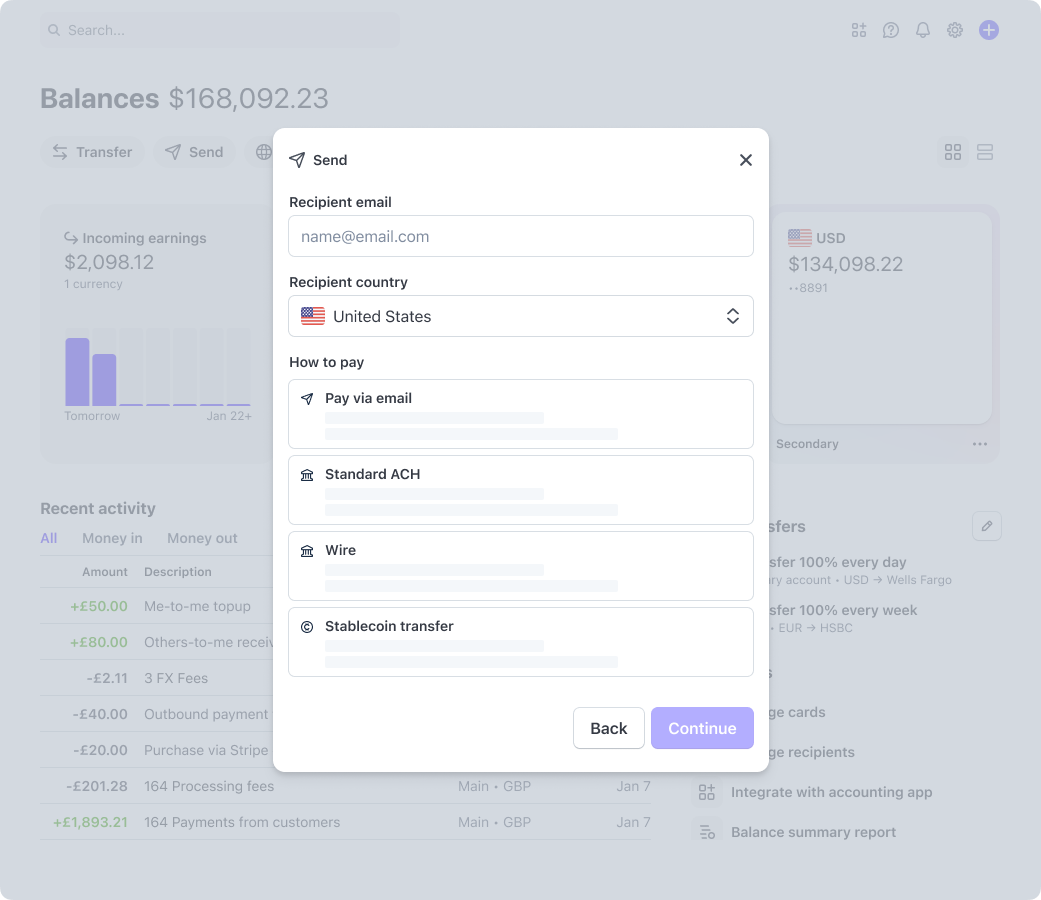Select the Pay via email option

tap(520, 414)
